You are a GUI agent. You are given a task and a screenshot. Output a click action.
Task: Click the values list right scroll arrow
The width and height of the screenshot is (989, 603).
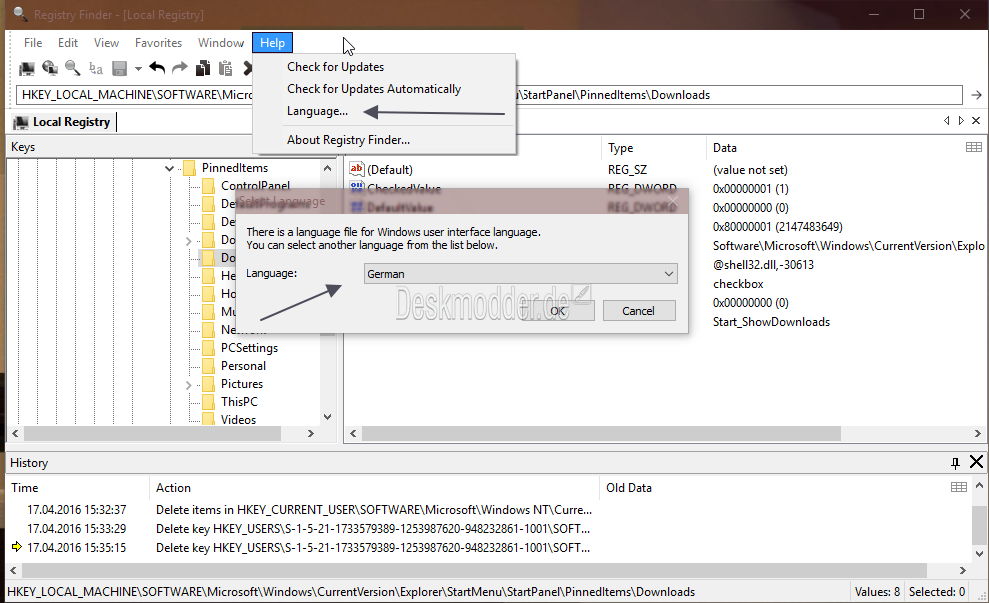click(978, 433)
